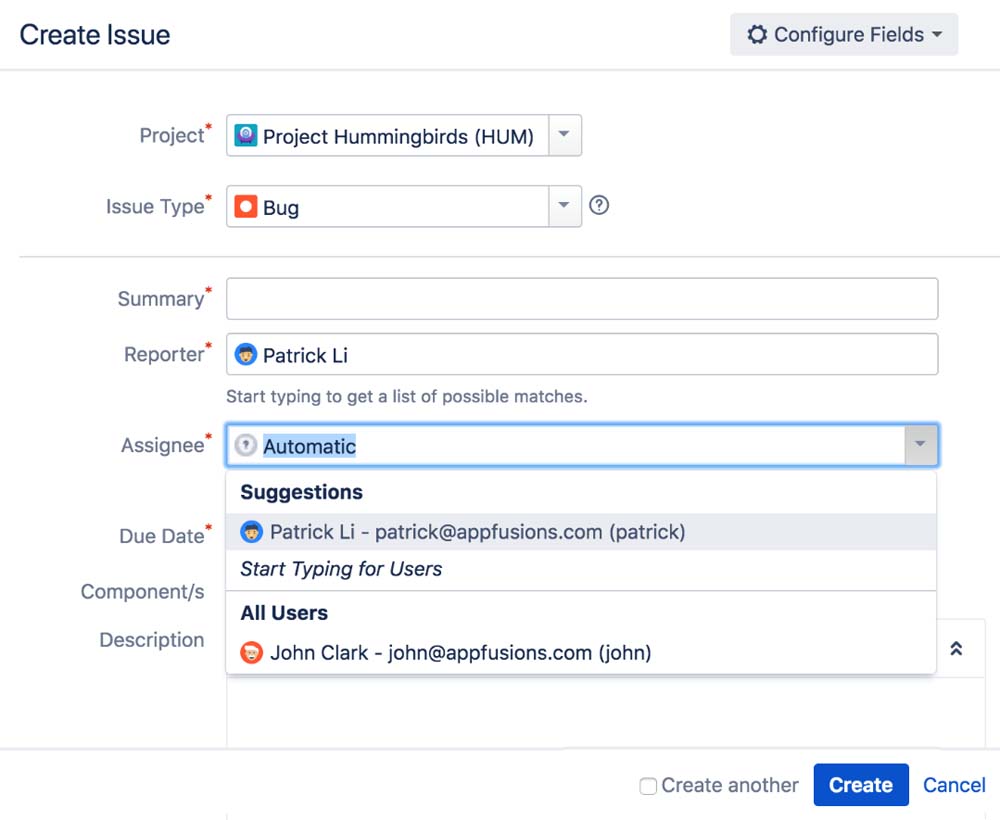
Task: Collapse the Description editor toolbar chevron
Action: [x=956, y=649]
